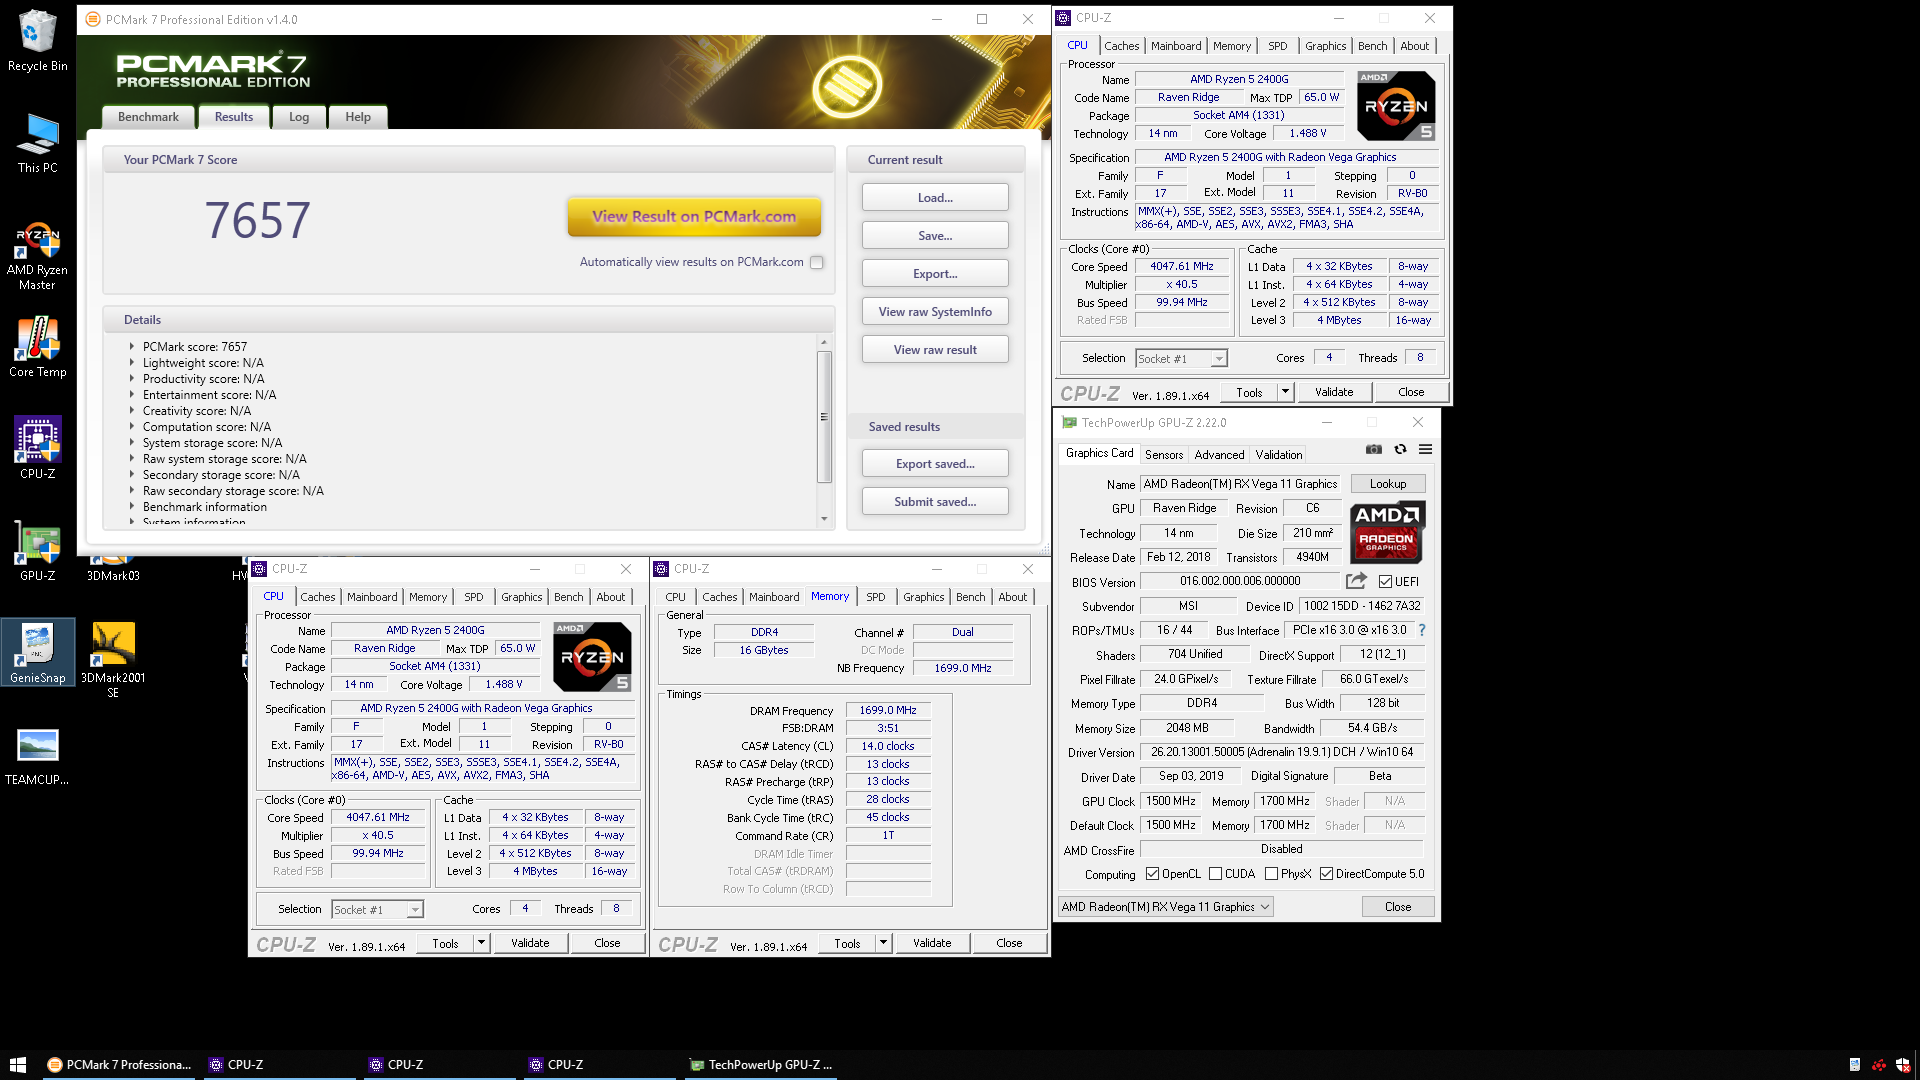Click the GPU-Z refresh icon
Image resolution: width=1920 pixels, height=1080 pixels.
(x=1400, y=450)
